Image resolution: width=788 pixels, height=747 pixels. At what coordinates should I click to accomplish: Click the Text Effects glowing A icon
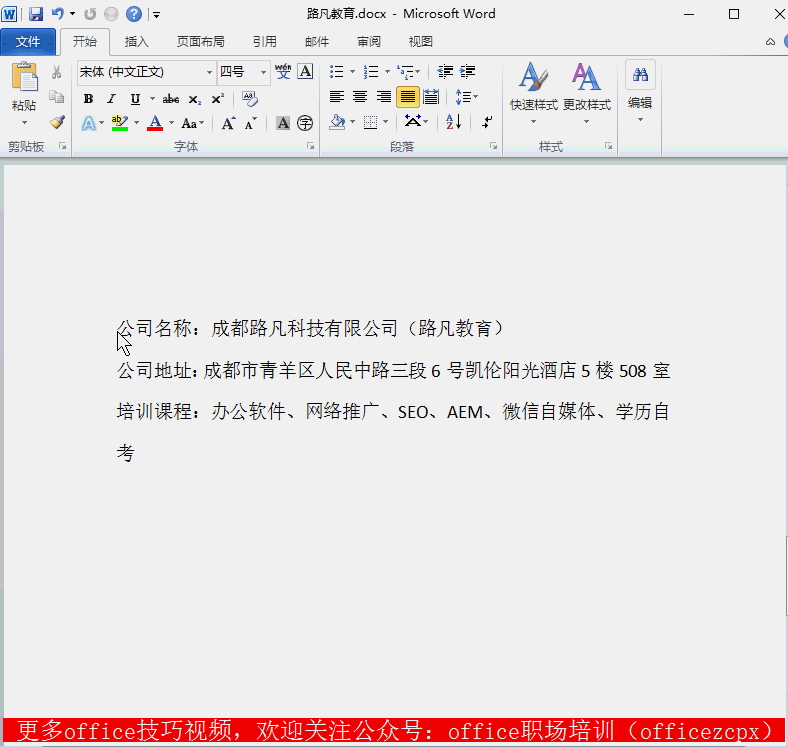(89, 123)
